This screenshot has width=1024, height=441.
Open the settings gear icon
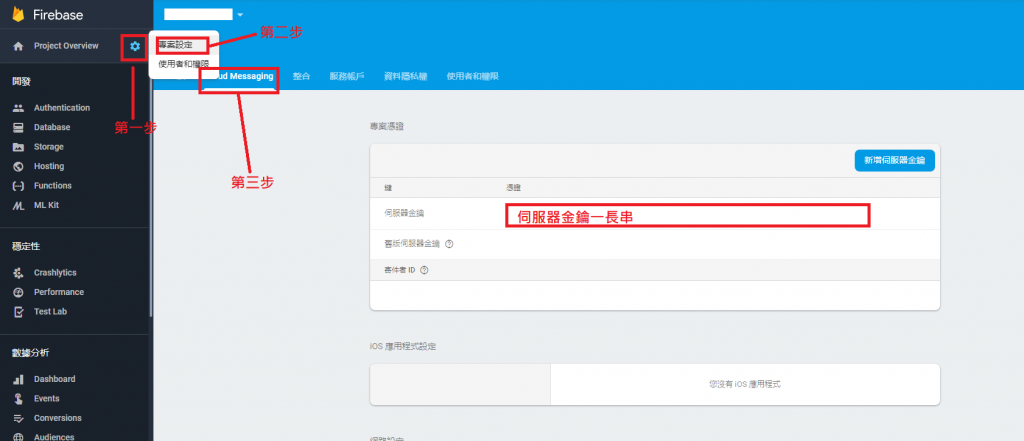click(135, 46)
